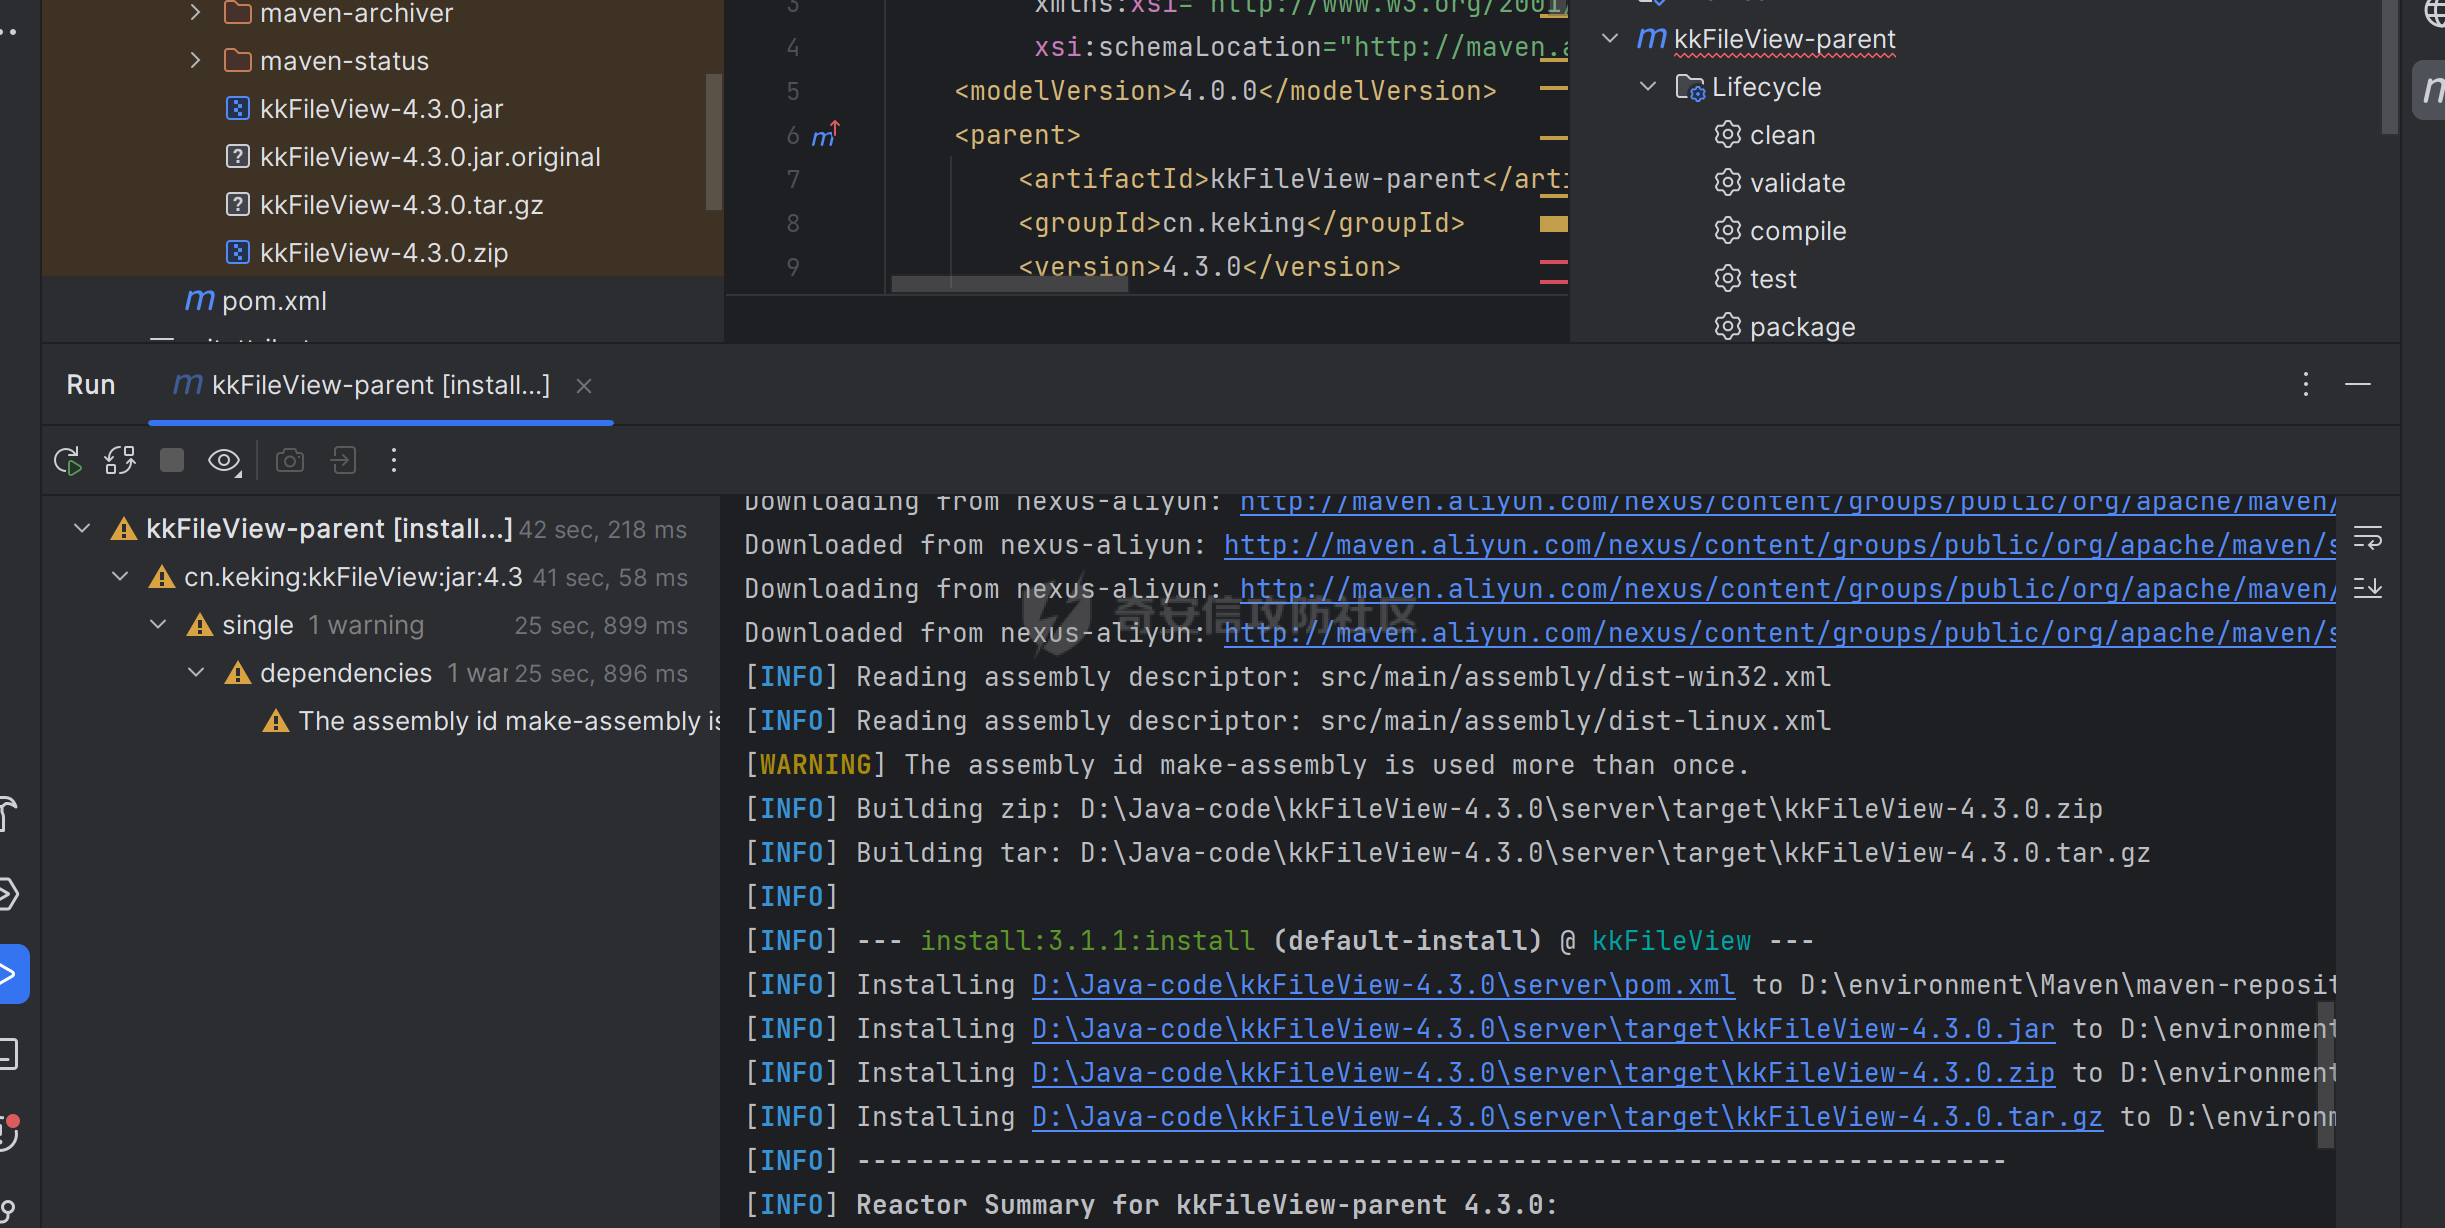Expand the maven-archiver folder
Image resolution: width=2445 pixels, height=1228 pixels.
pos(195,13)
